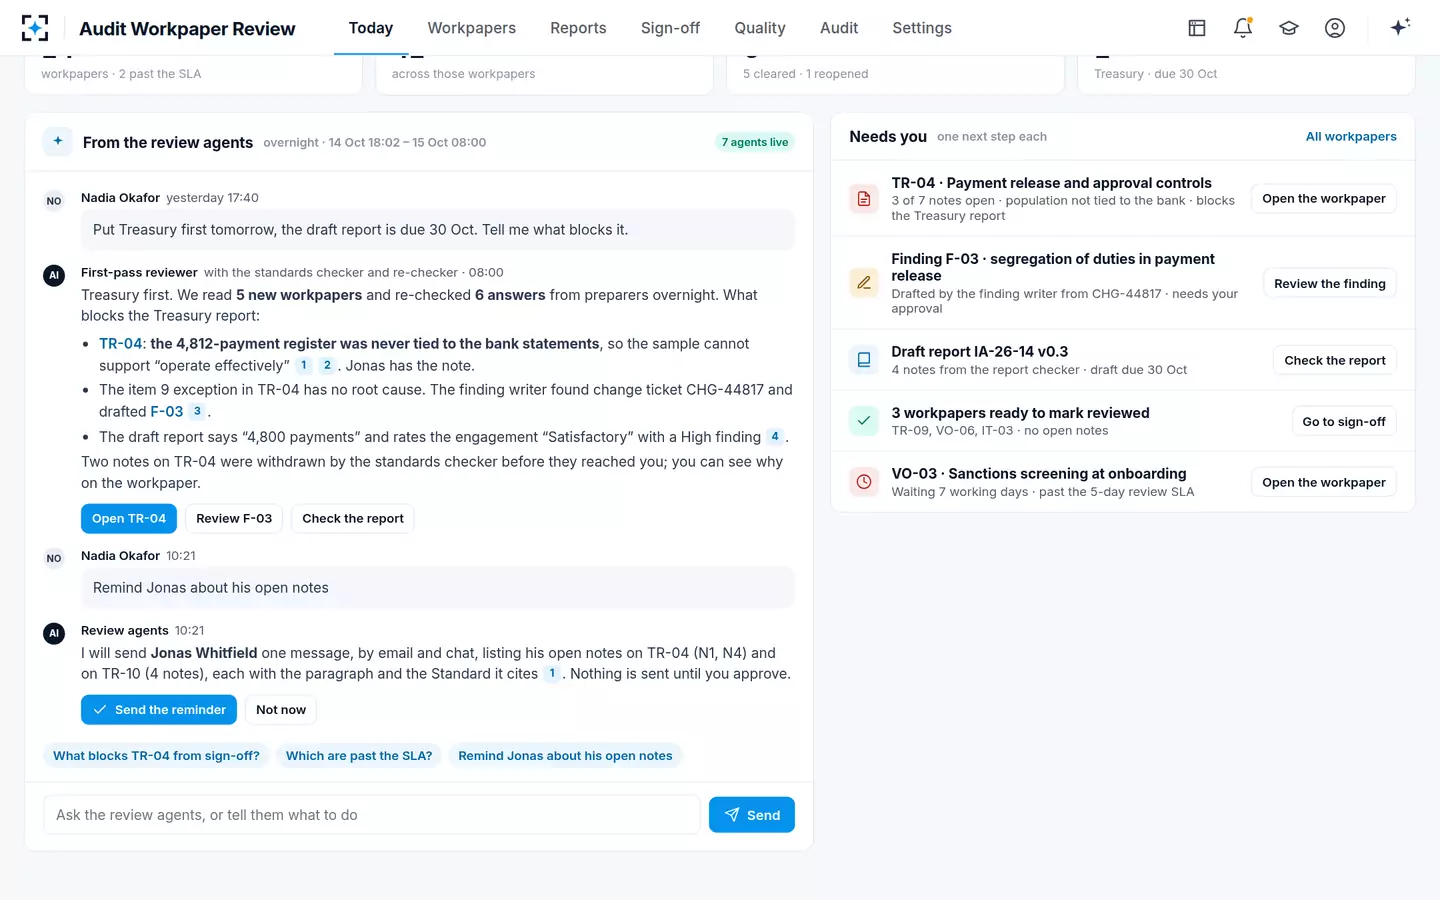Screen dimensions: 1440x900
Task: Click the VO-03 clock overdue icon
Action: click(864, 482)
